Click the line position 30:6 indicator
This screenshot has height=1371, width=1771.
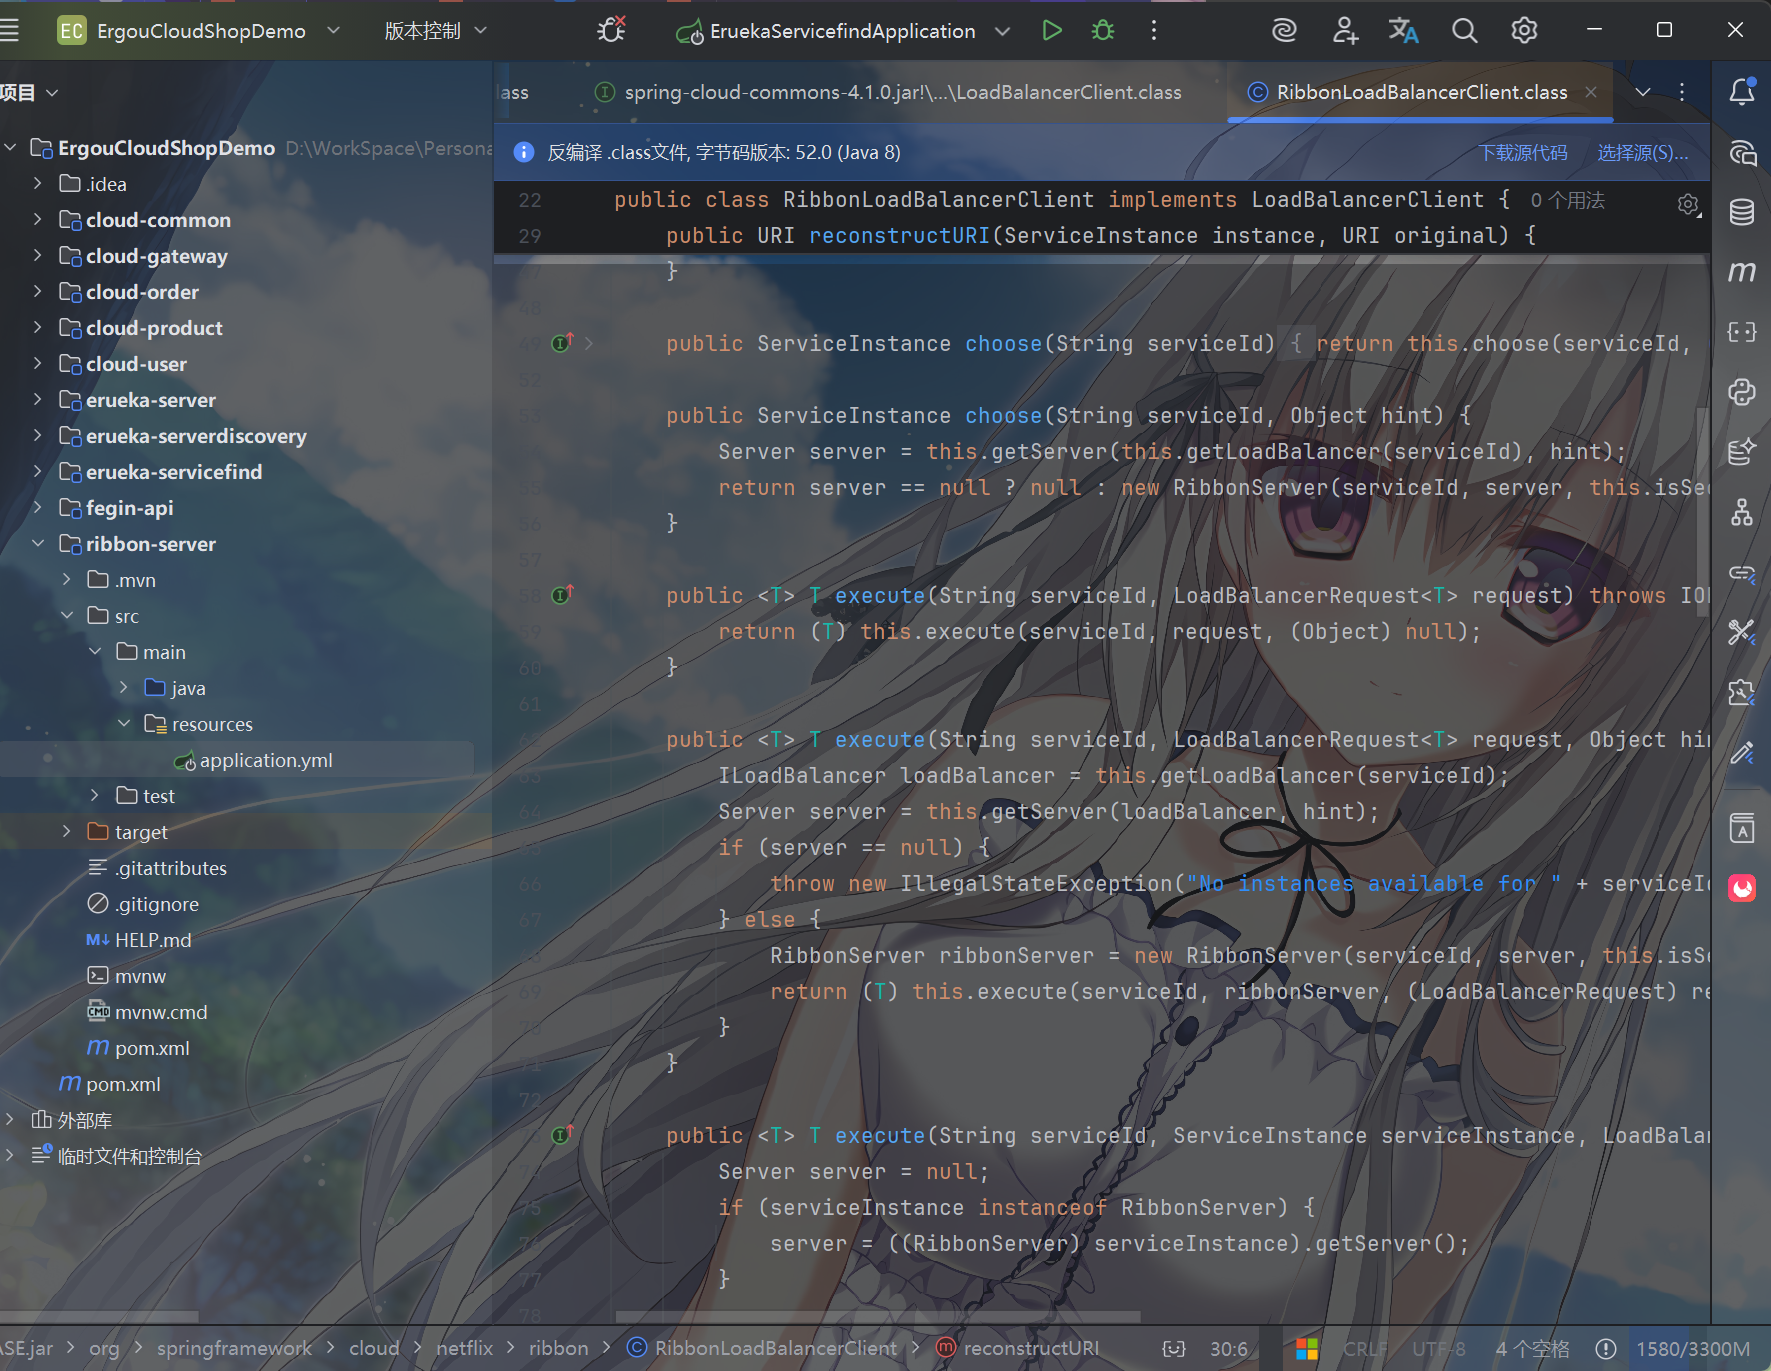click(x=1228, y=1349)
